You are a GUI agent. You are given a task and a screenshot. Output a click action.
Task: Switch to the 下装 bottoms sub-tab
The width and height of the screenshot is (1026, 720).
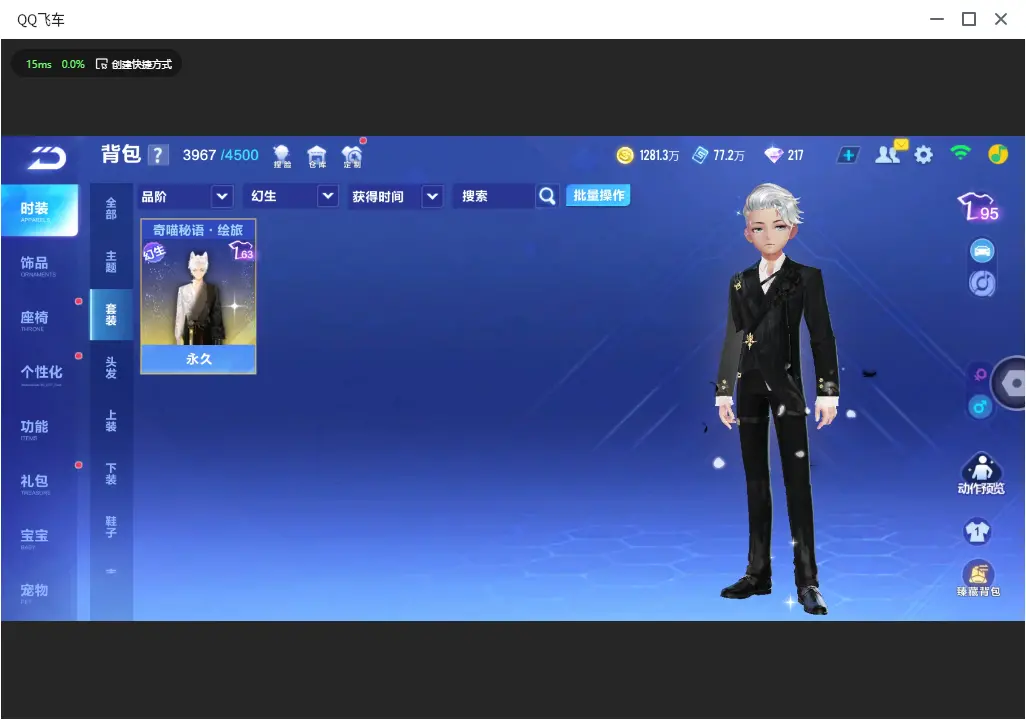[111, 474]
